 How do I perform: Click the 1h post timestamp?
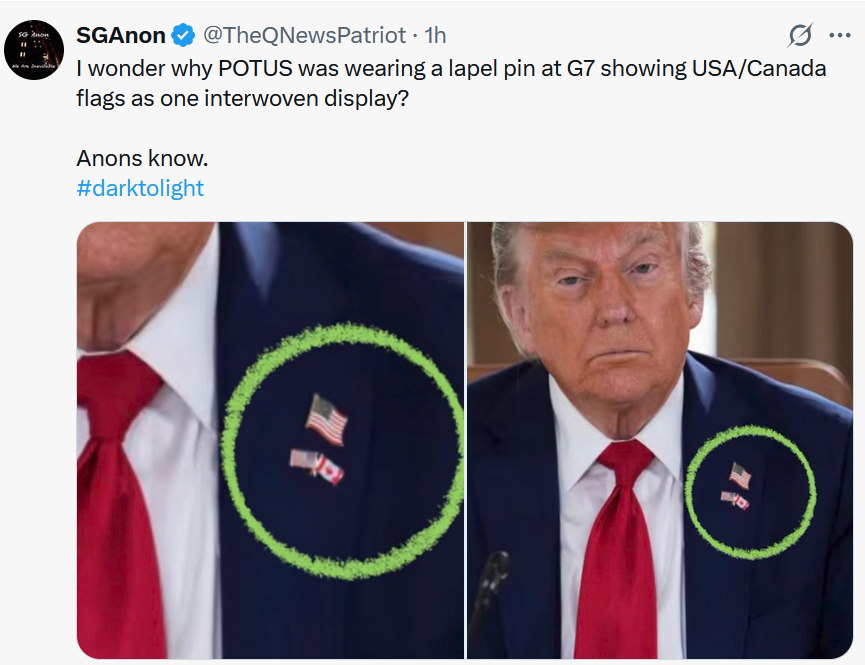click(x=435, y=35)
